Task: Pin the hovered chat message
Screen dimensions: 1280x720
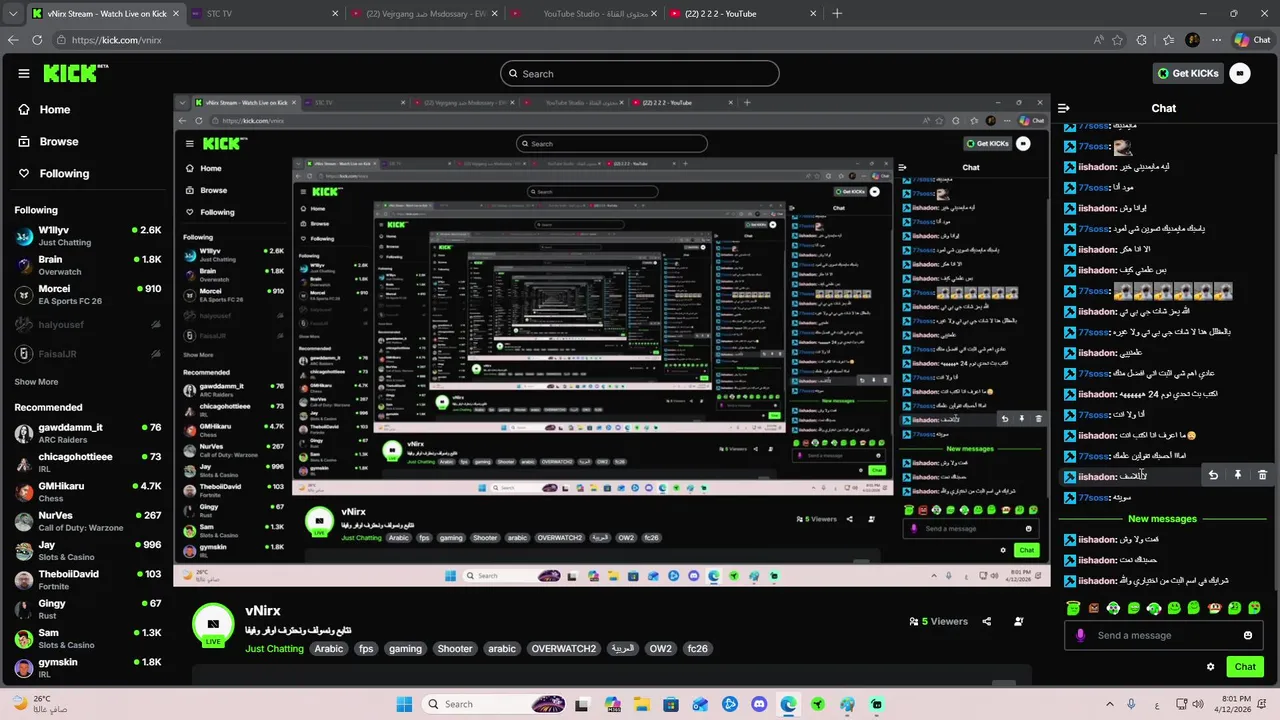Action: [1238, 476]
